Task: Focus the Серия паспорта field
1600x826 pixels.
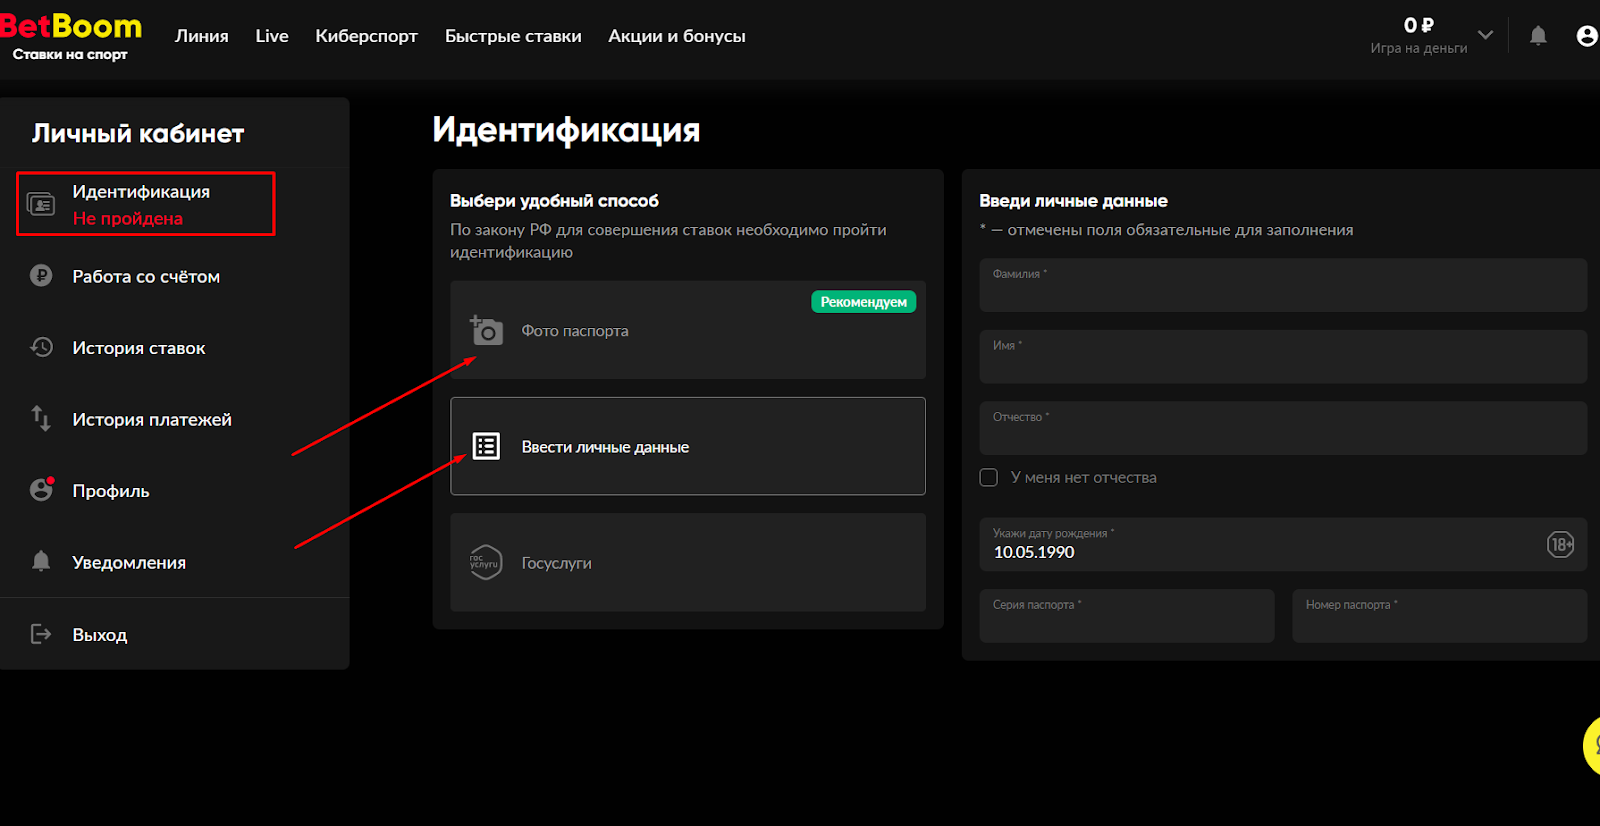Action: click(x=1127, y=615)
